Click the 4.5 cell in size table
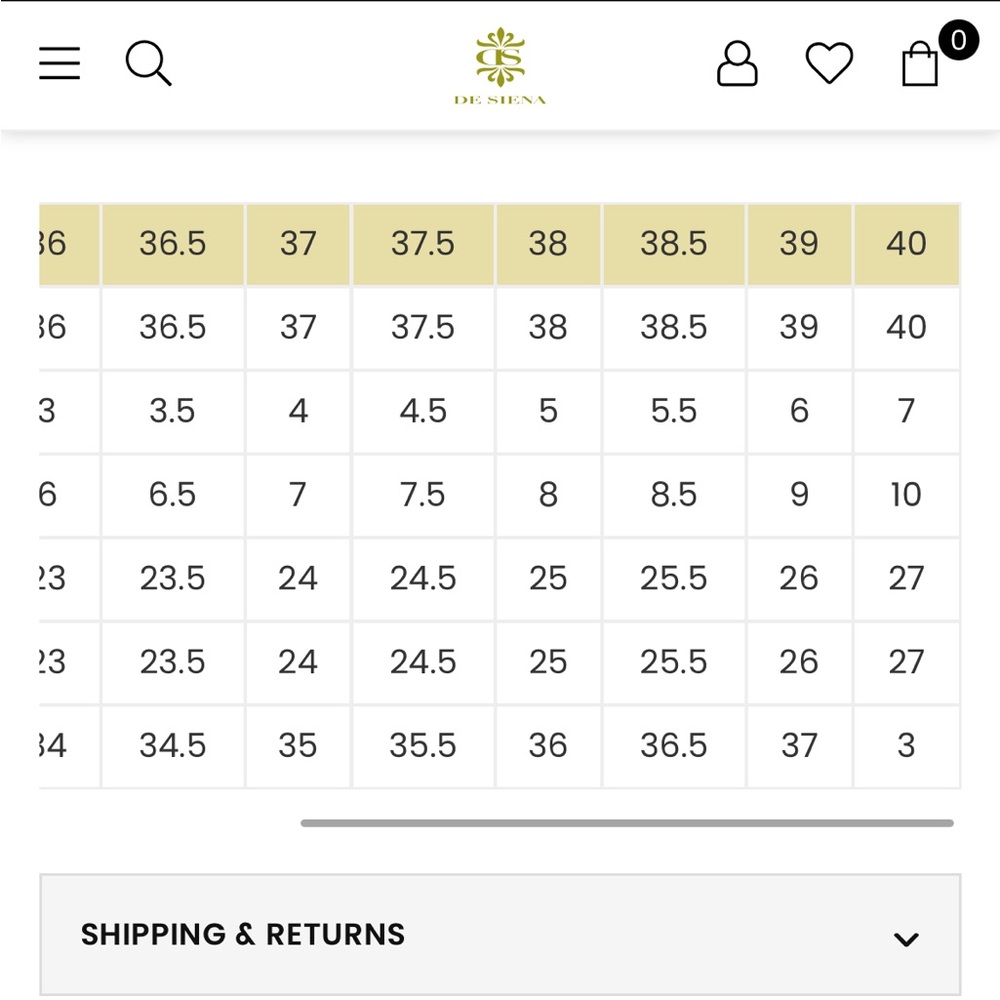Screen dimensions: 1000x1000 pos(423,411)
